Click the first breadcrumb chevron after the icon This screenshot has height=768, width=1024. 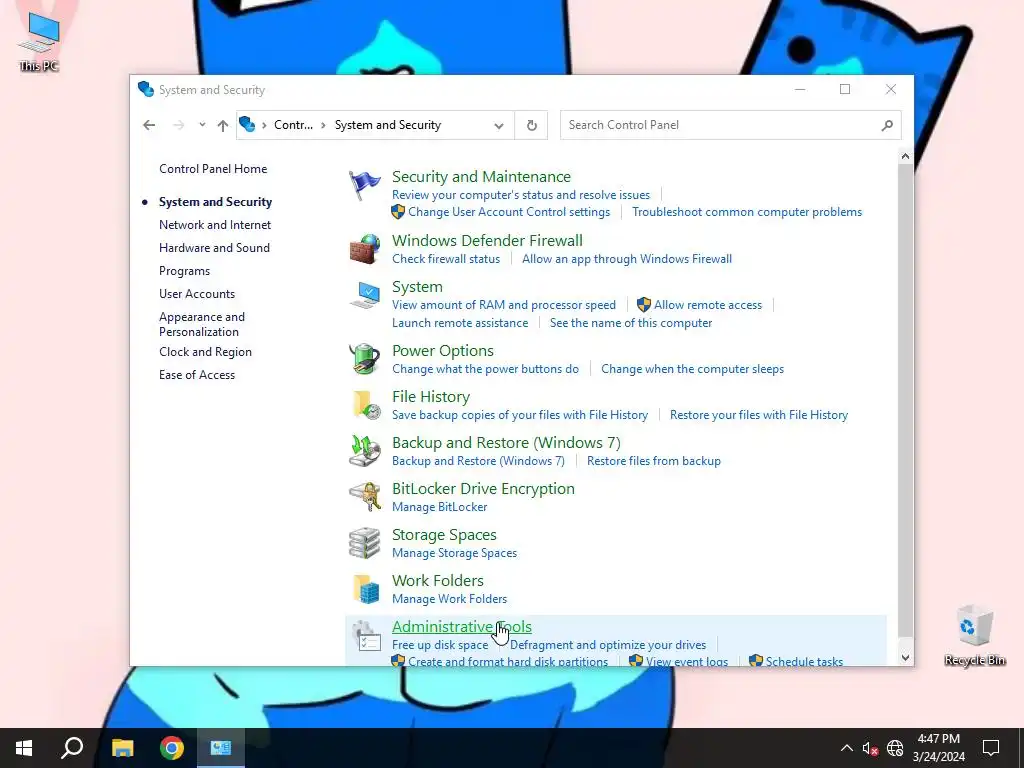click(x=264, y=125)
